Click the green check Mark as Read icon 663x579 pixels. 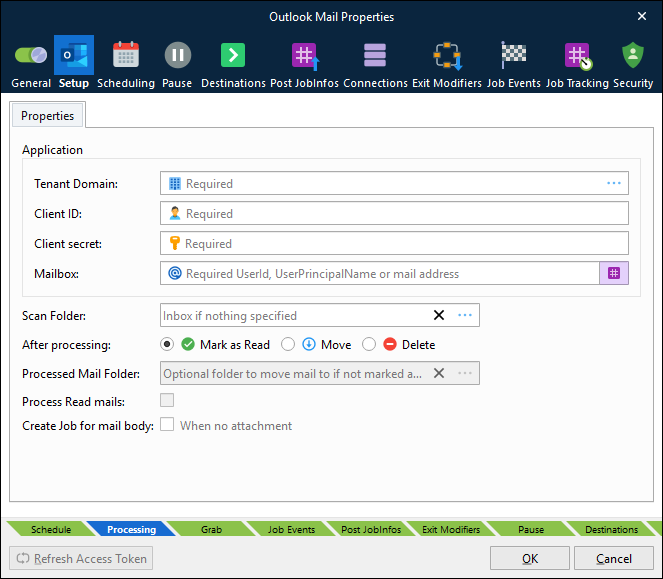click(x=188, y=344)
